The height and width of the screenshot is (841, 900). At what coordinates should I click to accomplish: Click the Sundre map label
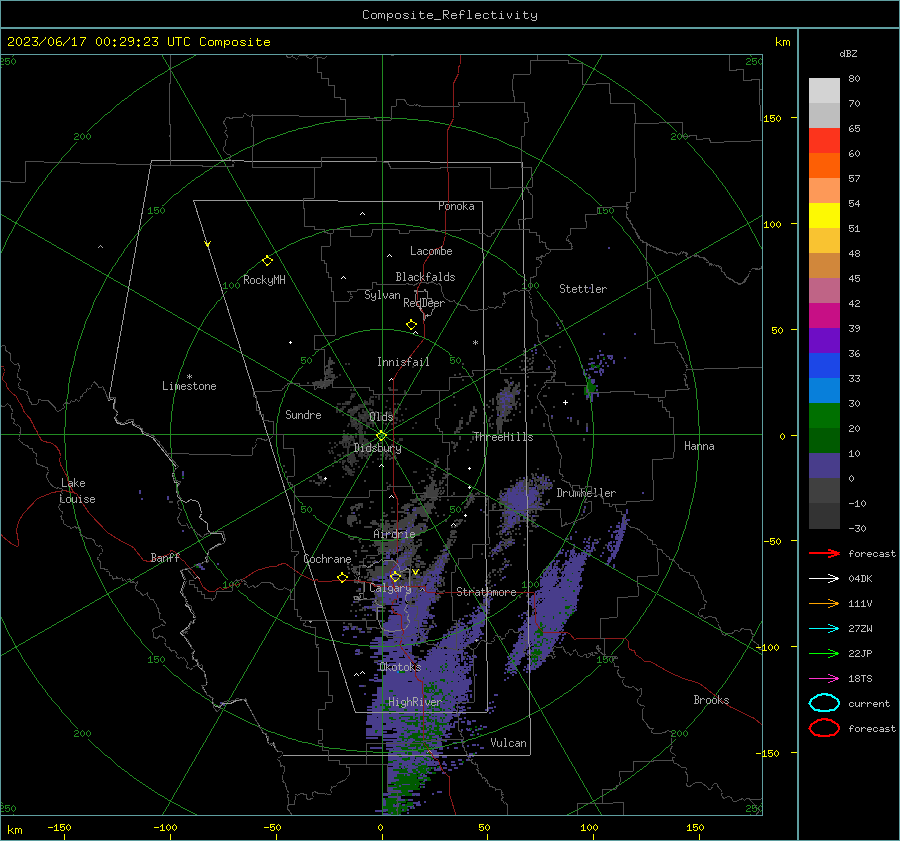303,414
